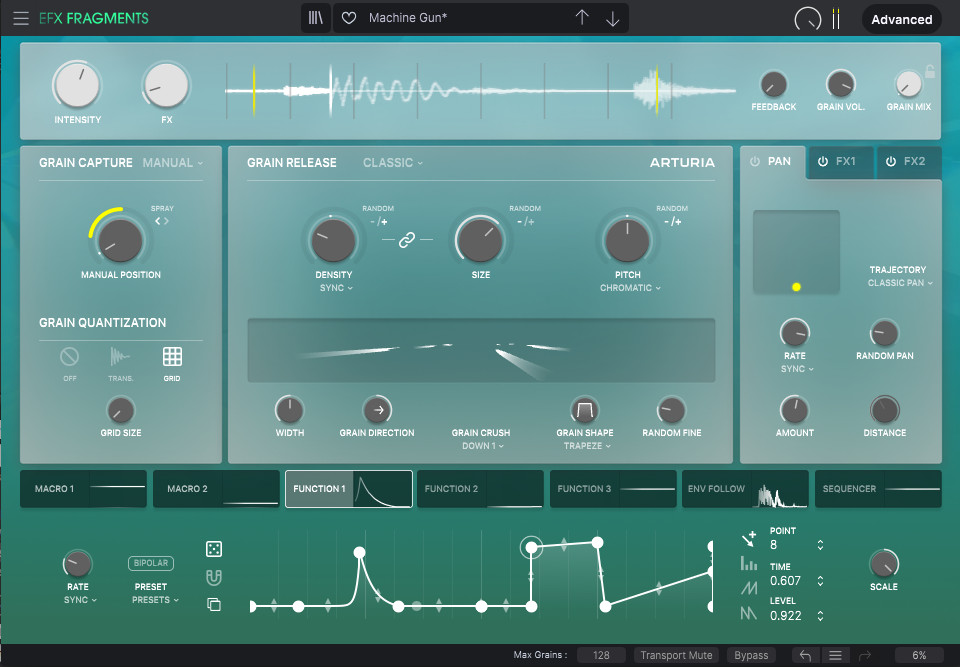The width and height of the screenshot is (960, 667).
Task: Set grain quantization to Grid
Action: coord(172,364)
